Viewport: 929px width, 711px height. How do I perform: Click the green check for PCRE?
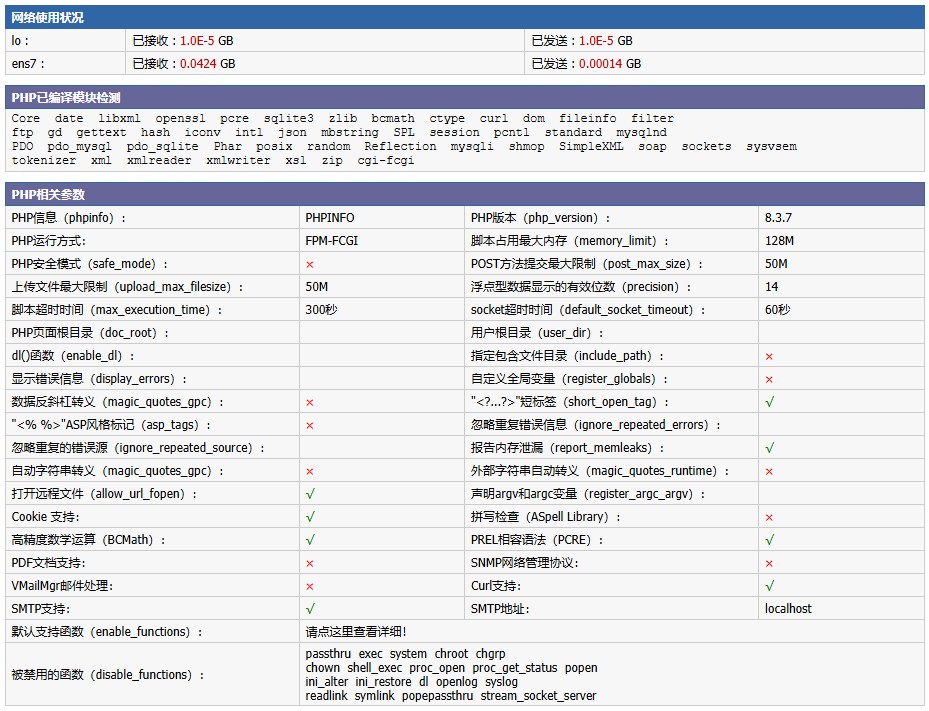tap(769, 540)
